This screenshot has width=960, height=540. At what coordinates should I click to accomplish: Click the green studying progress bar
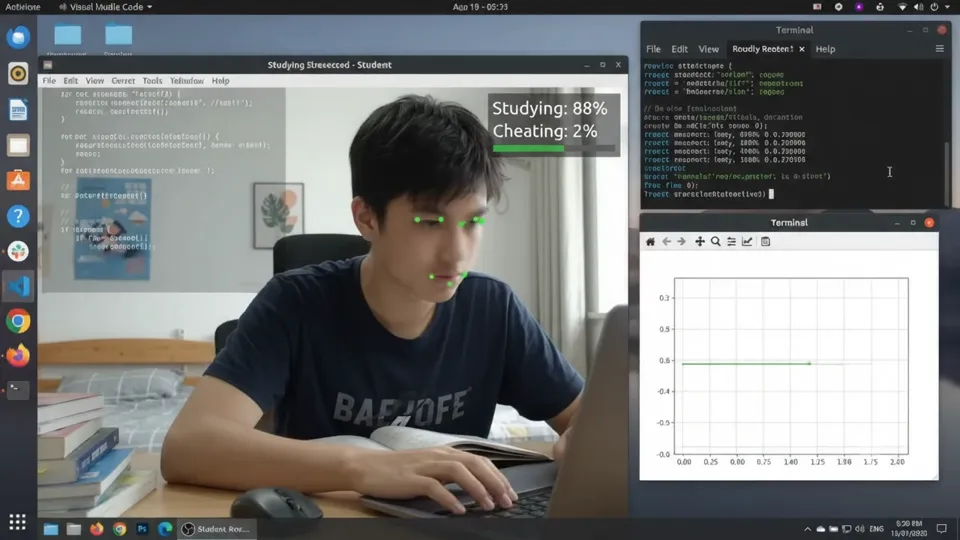528,148
